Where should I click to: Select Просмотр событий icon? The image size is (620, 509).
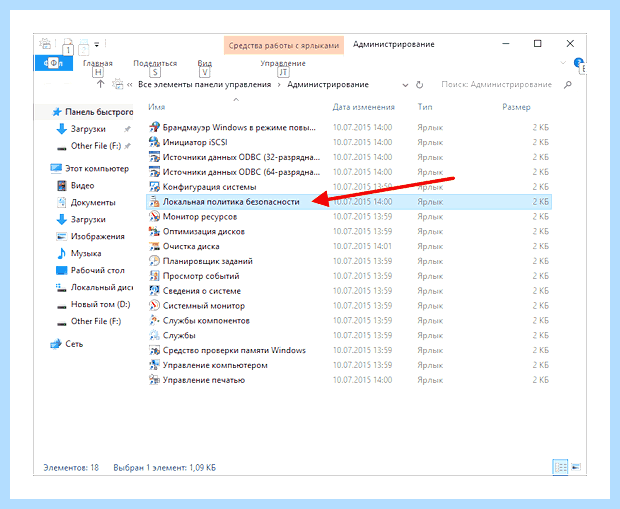154,276
